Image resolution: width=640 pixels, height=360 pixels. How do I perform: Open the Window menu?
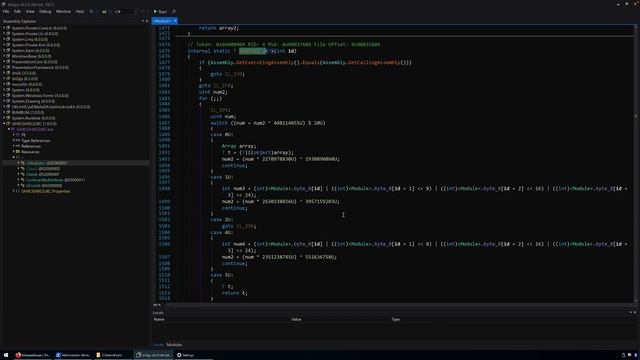click(x=63, y=11)
